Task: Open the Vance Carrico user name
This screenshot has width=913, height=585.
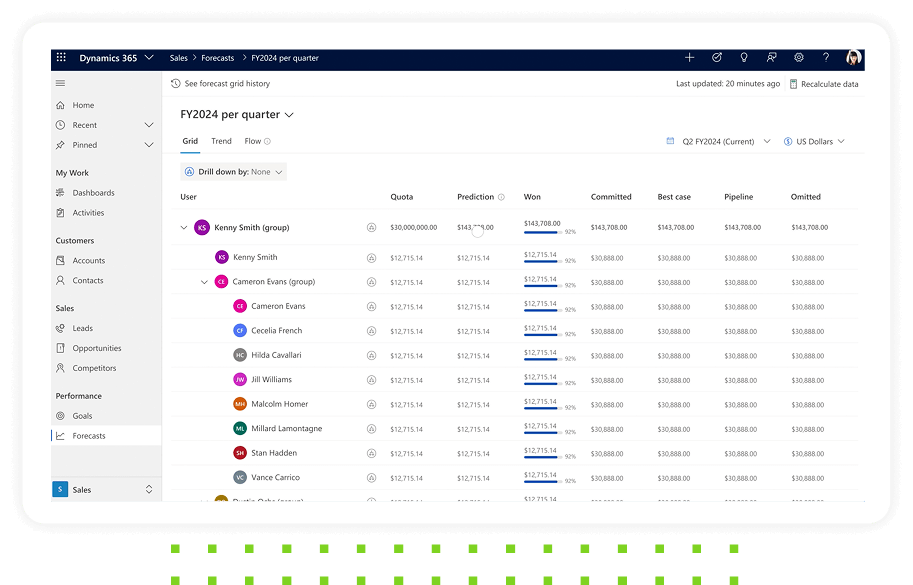Action: (x=275, y=477)
